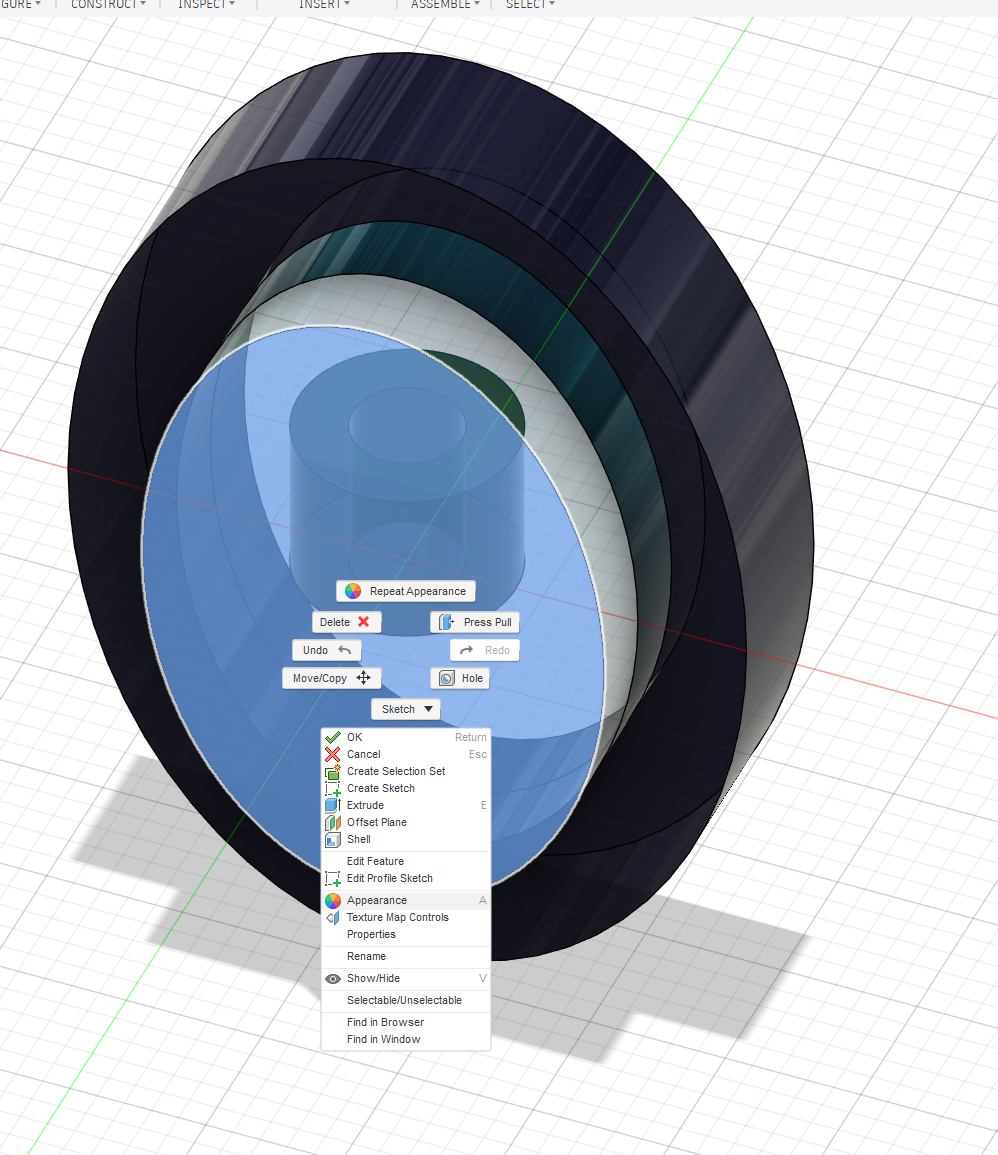Open the ASSEMBLE toolbar dropdown
998x1155 pixels.
445,4
